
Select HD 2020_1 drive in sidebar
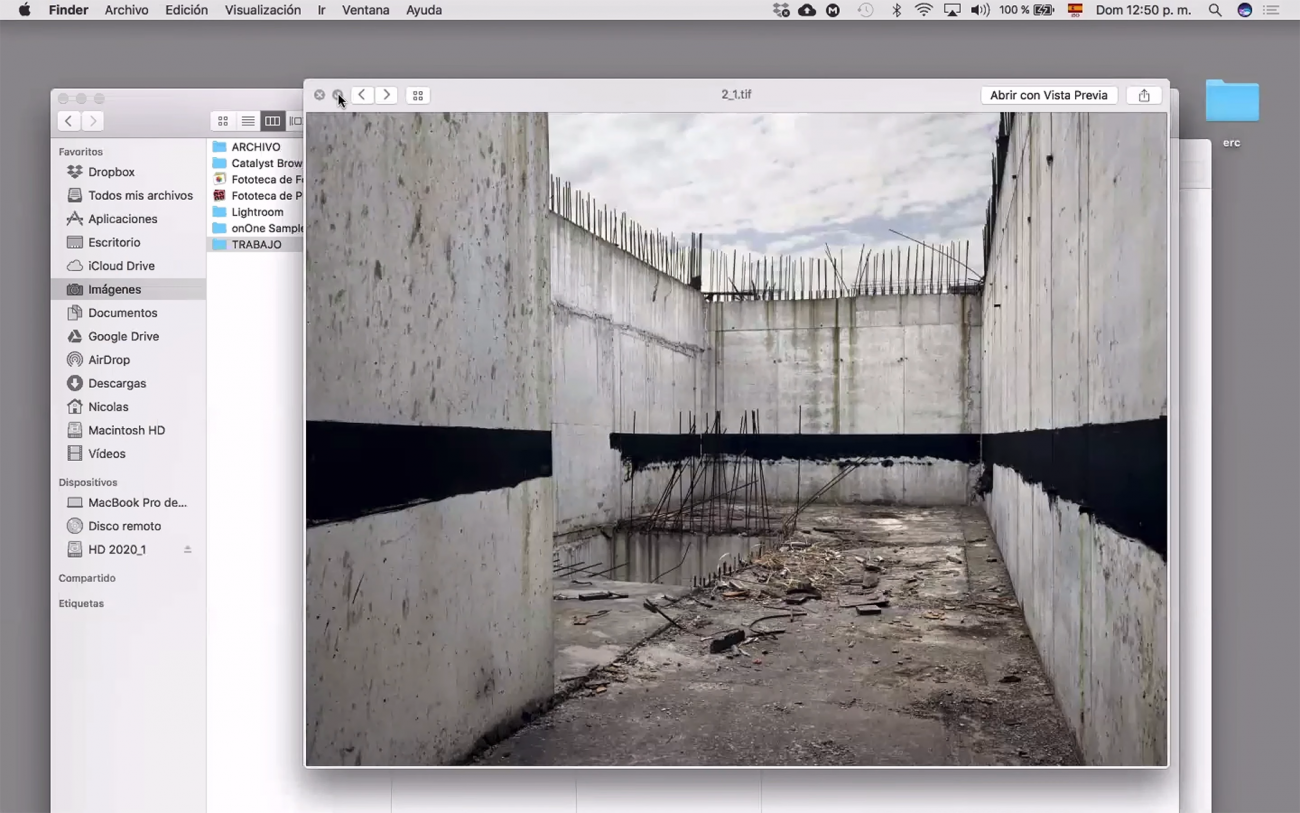tap(128, 550)
